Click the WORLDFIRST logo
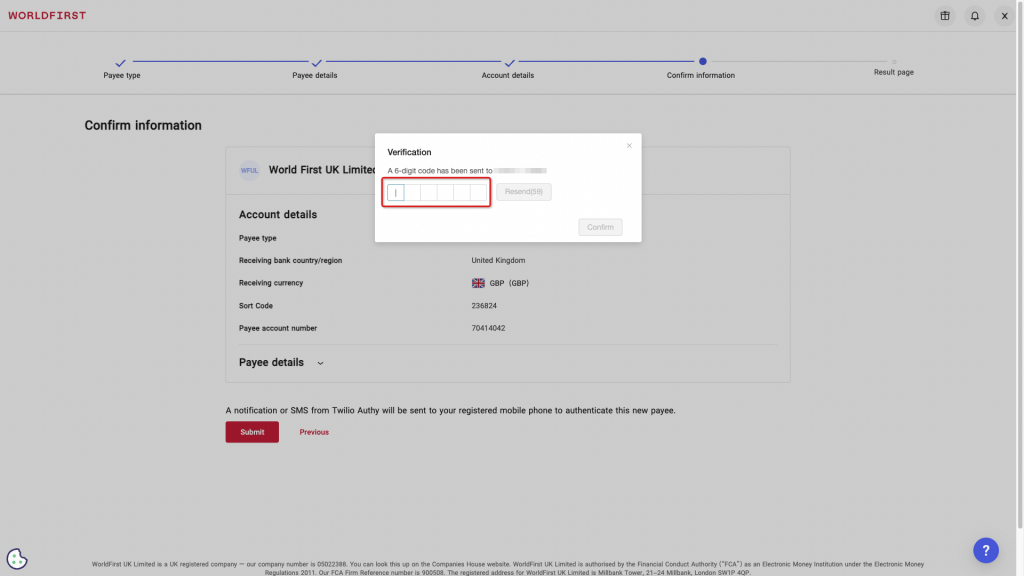The width and height of the screenshot is (1024, 576). coord(46,15)
